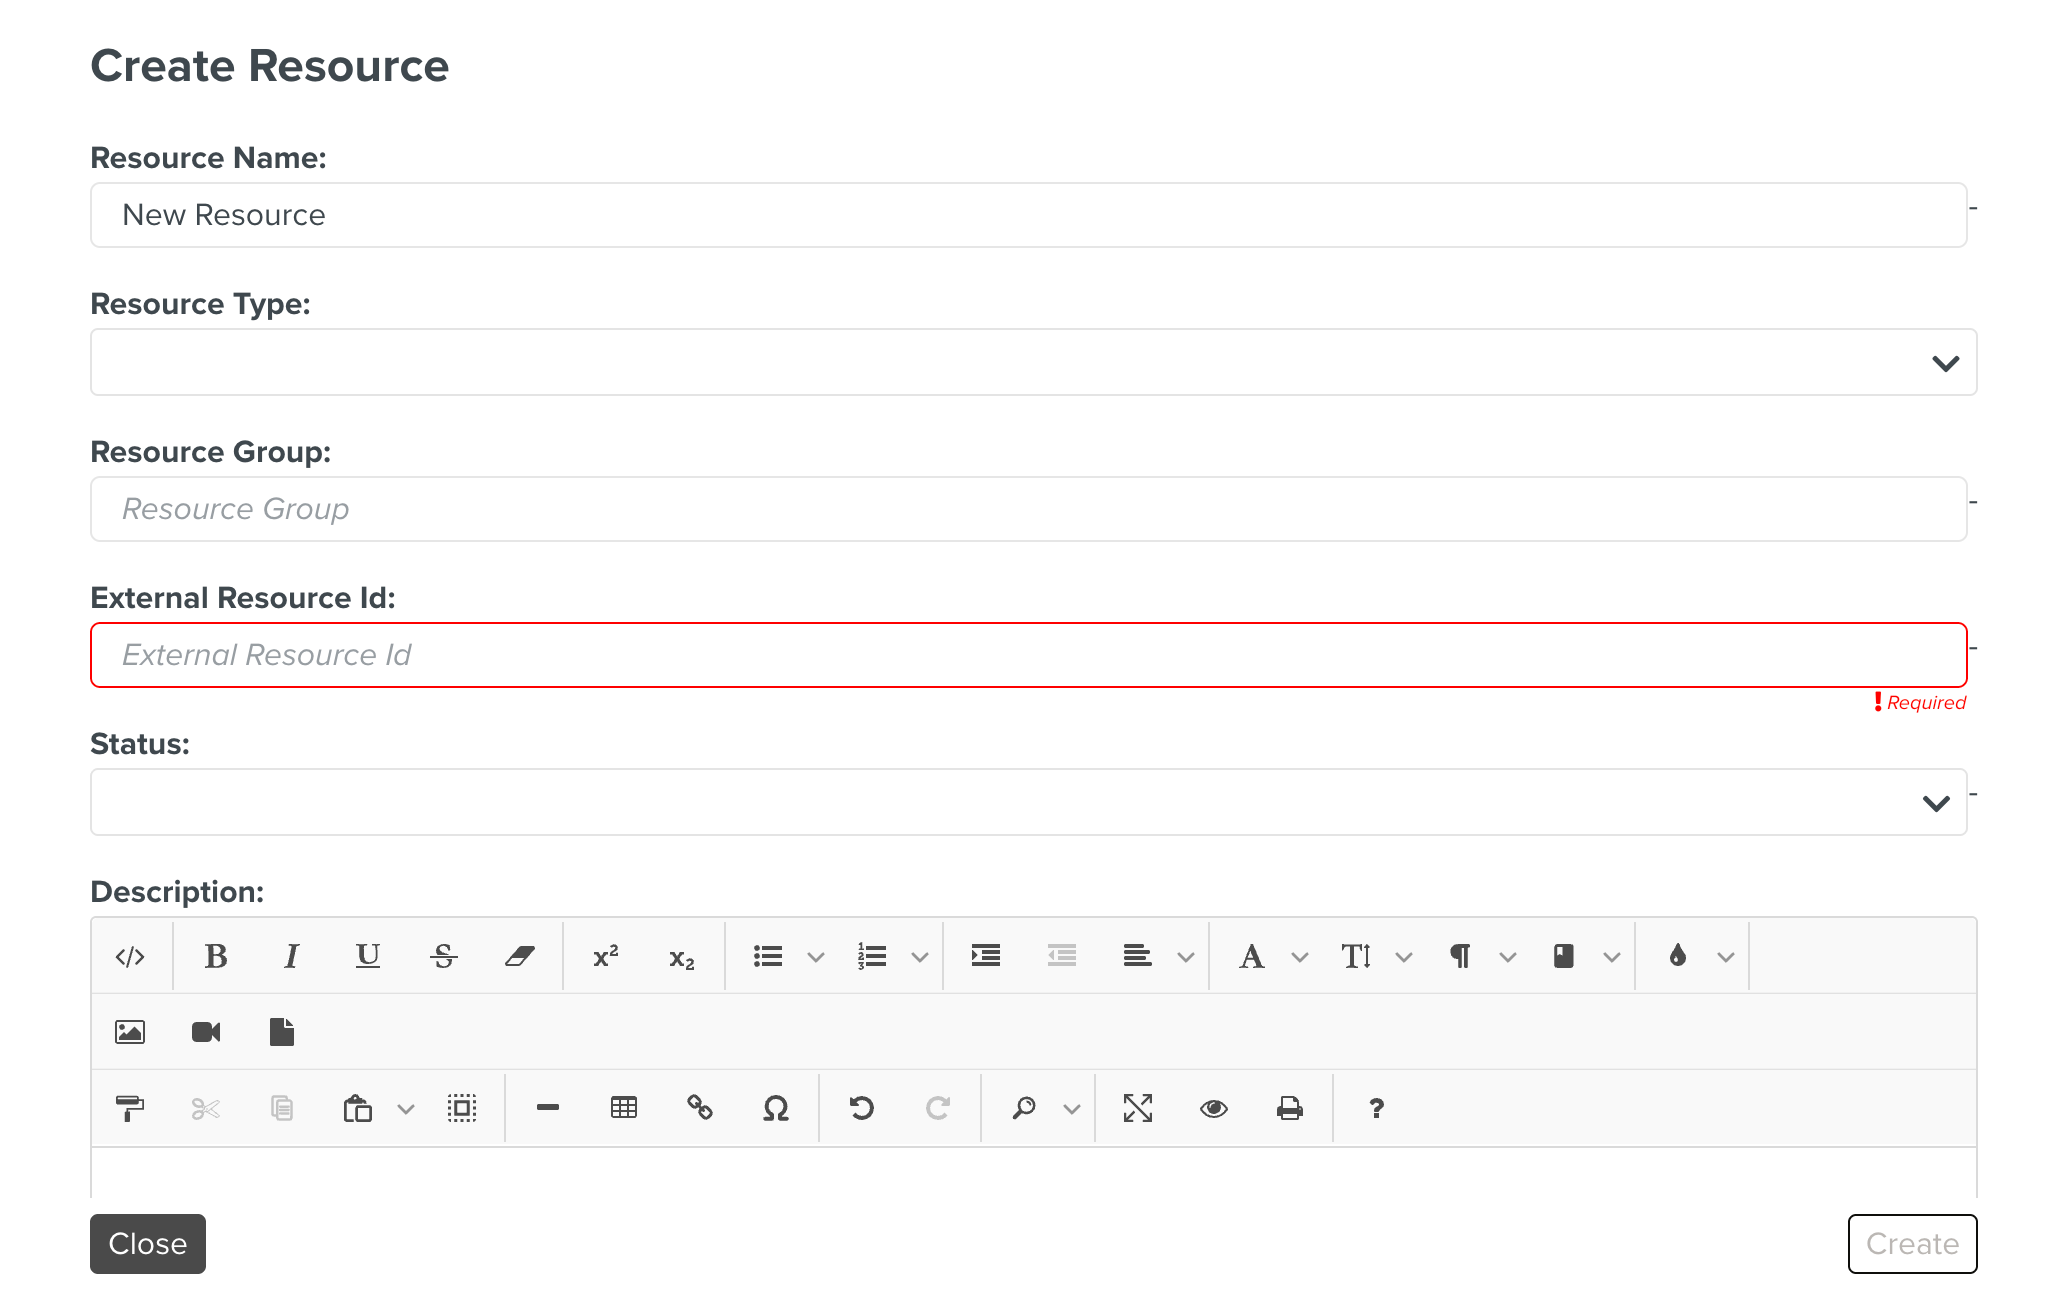Toggle subscript formatting
The height and width of the screenshot is (1298, 2064).
point(680,956)
